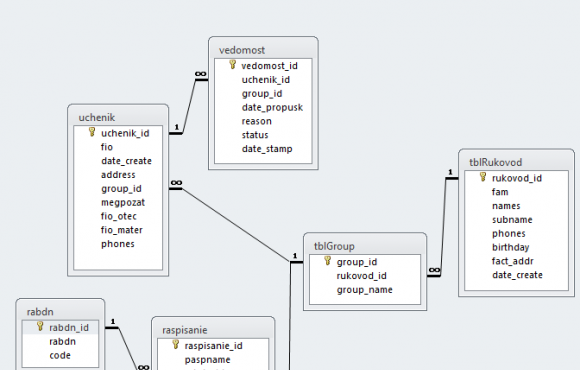Select the fio_otec field in uchenik

(x=118, y=216)
